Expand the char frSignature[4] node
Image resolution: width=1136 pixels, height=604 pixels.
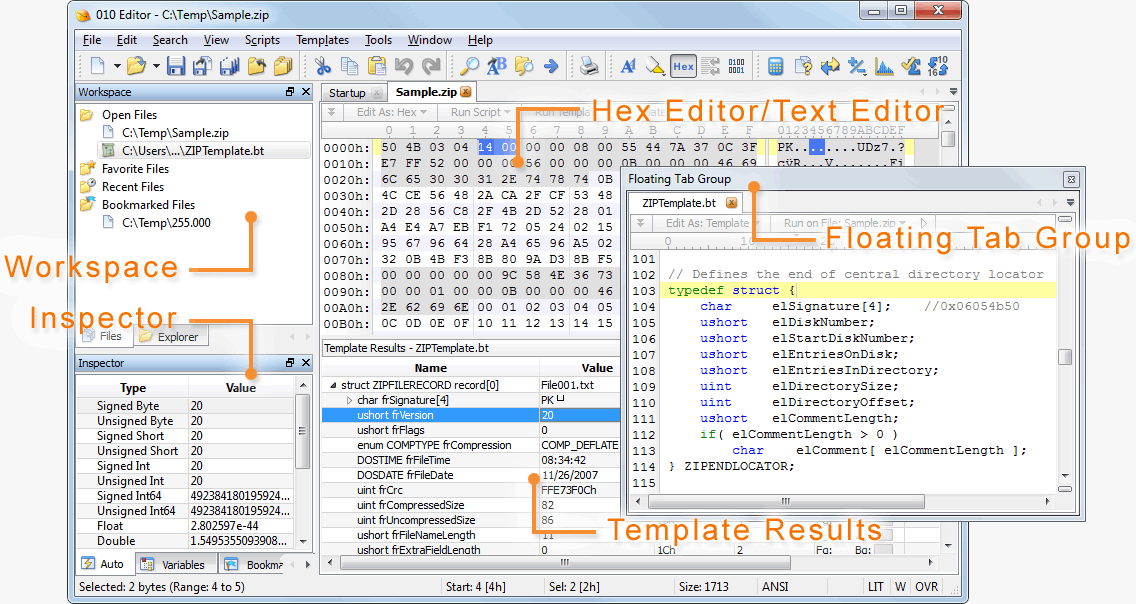coord(349,400)
